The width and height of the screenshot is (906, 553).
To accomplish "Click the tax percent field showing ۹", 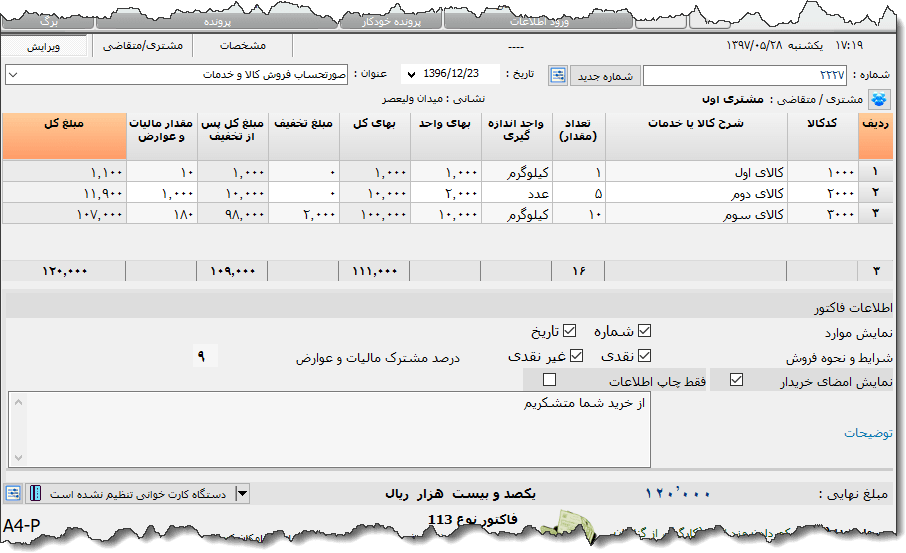I will pyautogui.click(x=206, y=356).
